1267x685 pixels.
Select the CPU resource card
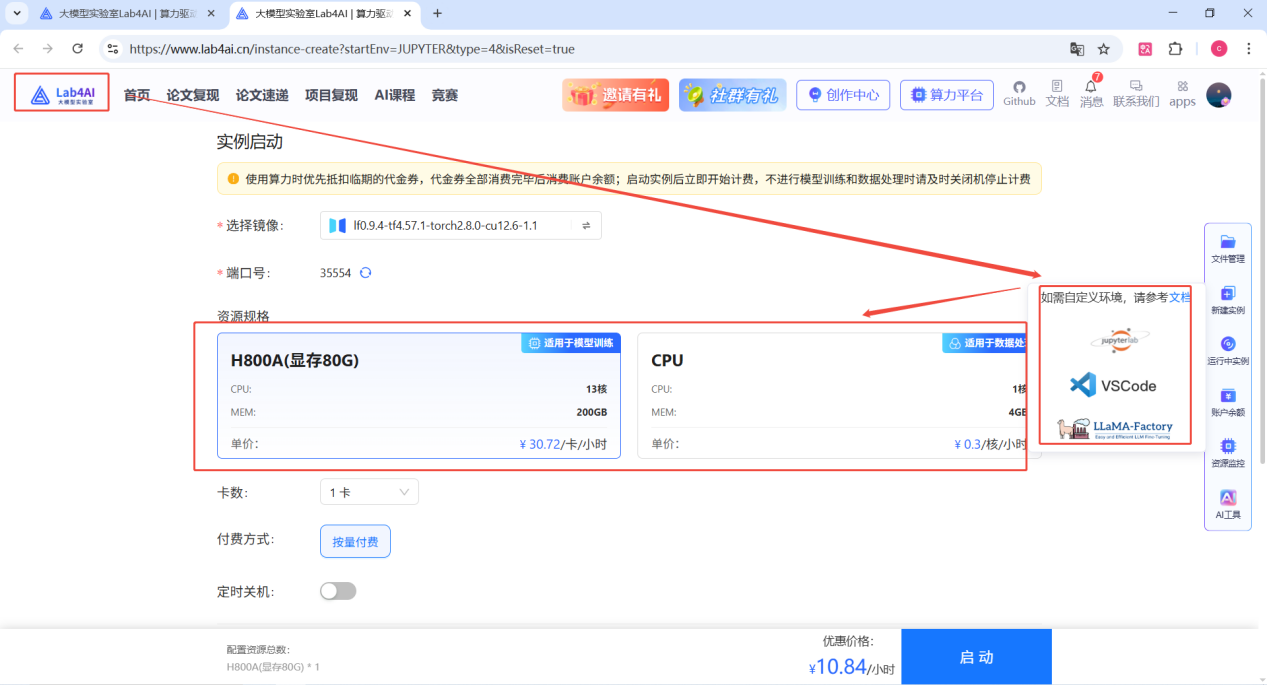coord(838,396)
